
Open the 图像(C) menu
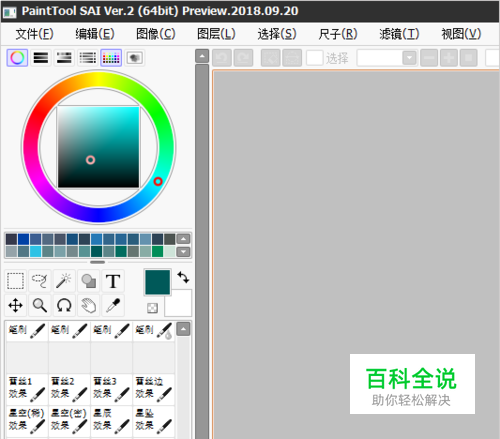[x=156, y=34]
